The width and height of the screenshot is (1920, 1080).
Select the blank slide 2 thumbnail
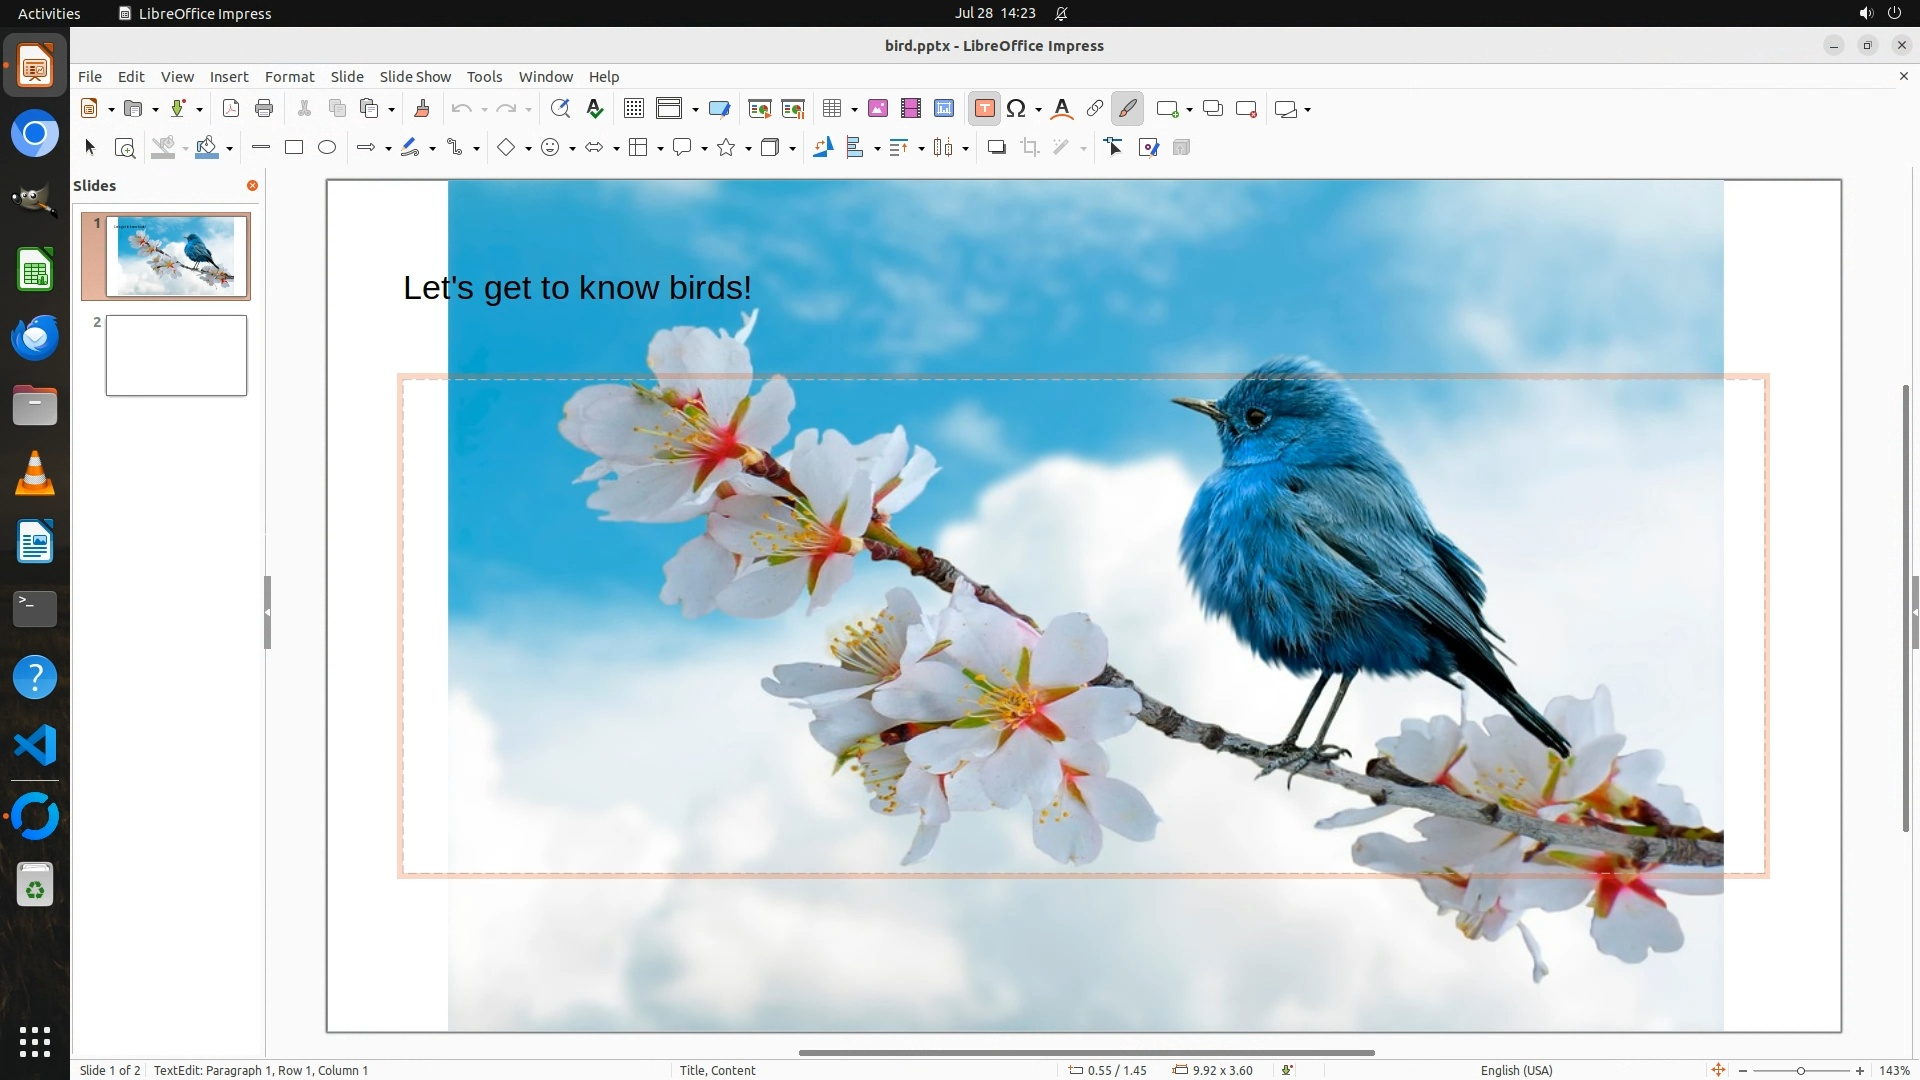coord(176,356)
